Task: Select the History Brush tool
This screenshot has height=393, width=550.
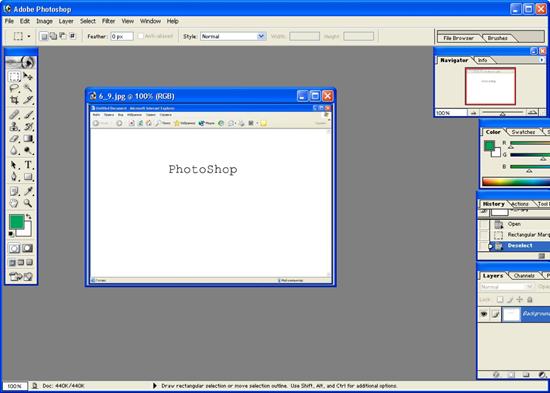Action: [x=28, y=127]
